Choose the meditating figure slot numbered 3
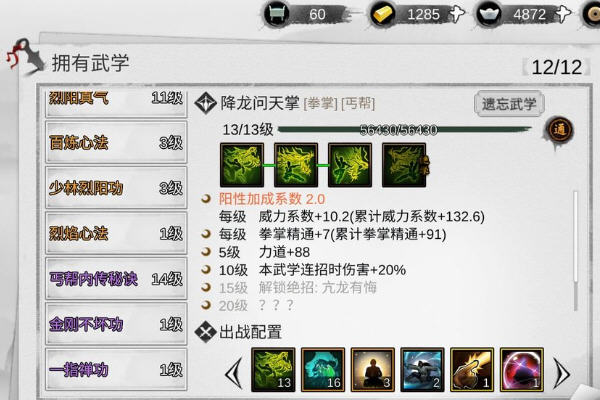This screenshot has width=600, height=400. pyautogui.click(x=373, y=370)
